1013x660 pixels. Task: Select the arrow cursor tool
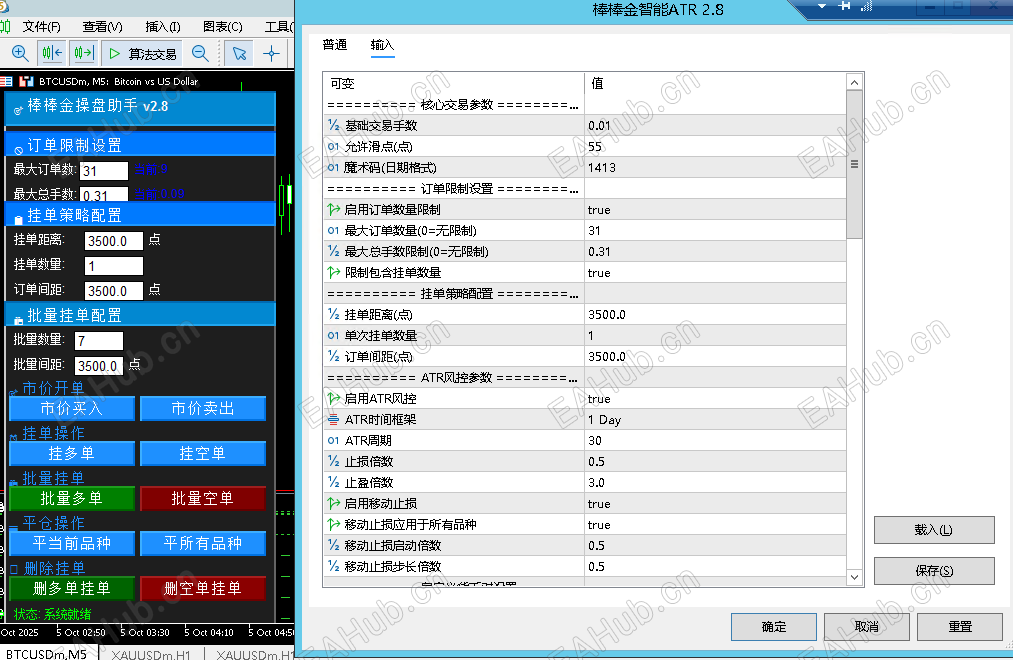click(x=240, y=53)
